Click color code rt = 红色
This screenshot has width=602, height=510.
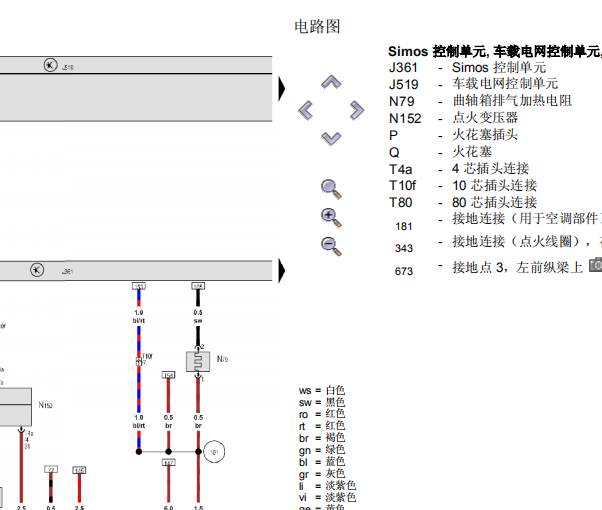pos(322,426)
